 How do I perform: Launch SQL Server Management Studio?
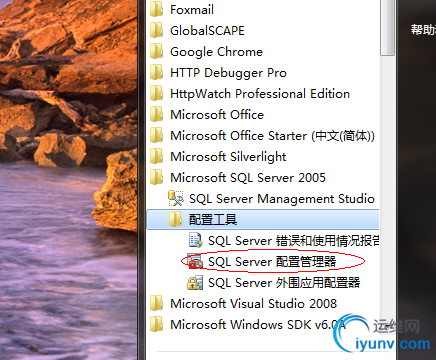(282, 199)
